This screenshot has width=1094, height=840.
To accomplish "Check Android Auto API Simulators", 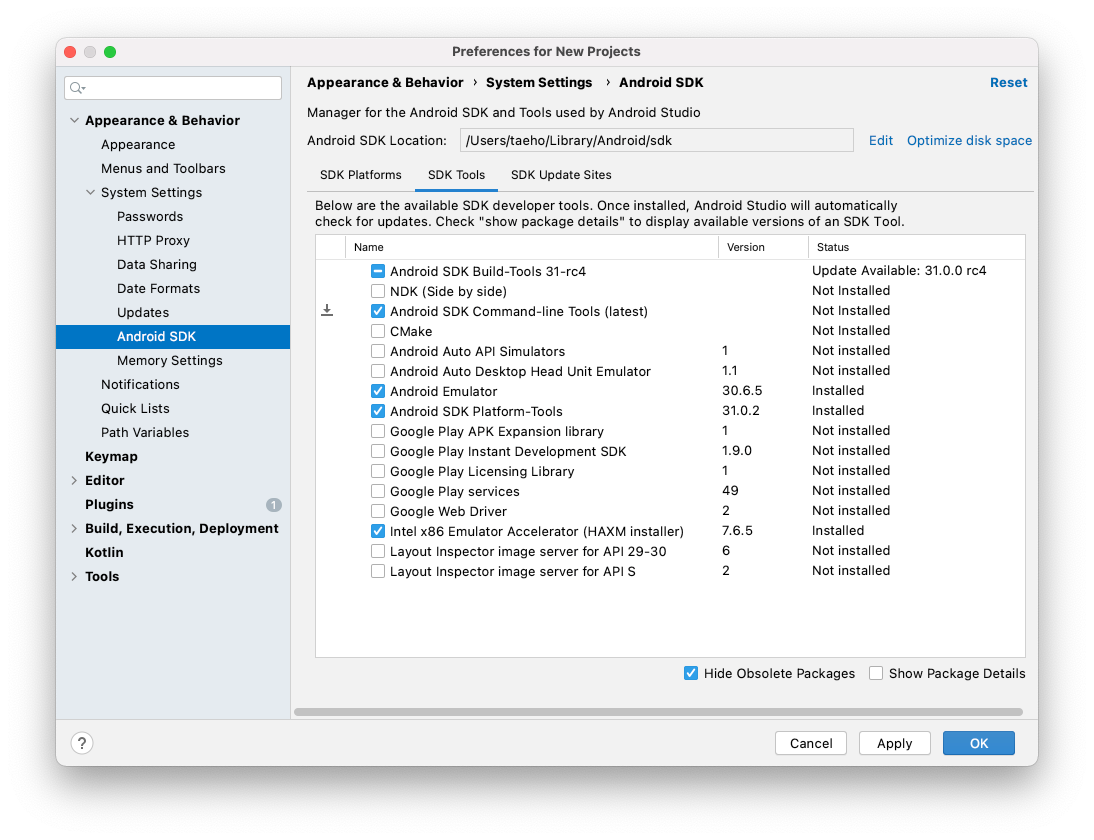I will [377, 351].
